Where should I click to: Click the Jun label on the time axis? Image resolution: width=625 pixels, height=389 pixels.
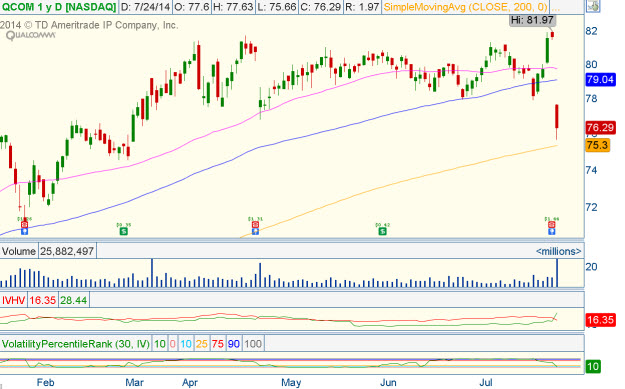tap(388, 383)
